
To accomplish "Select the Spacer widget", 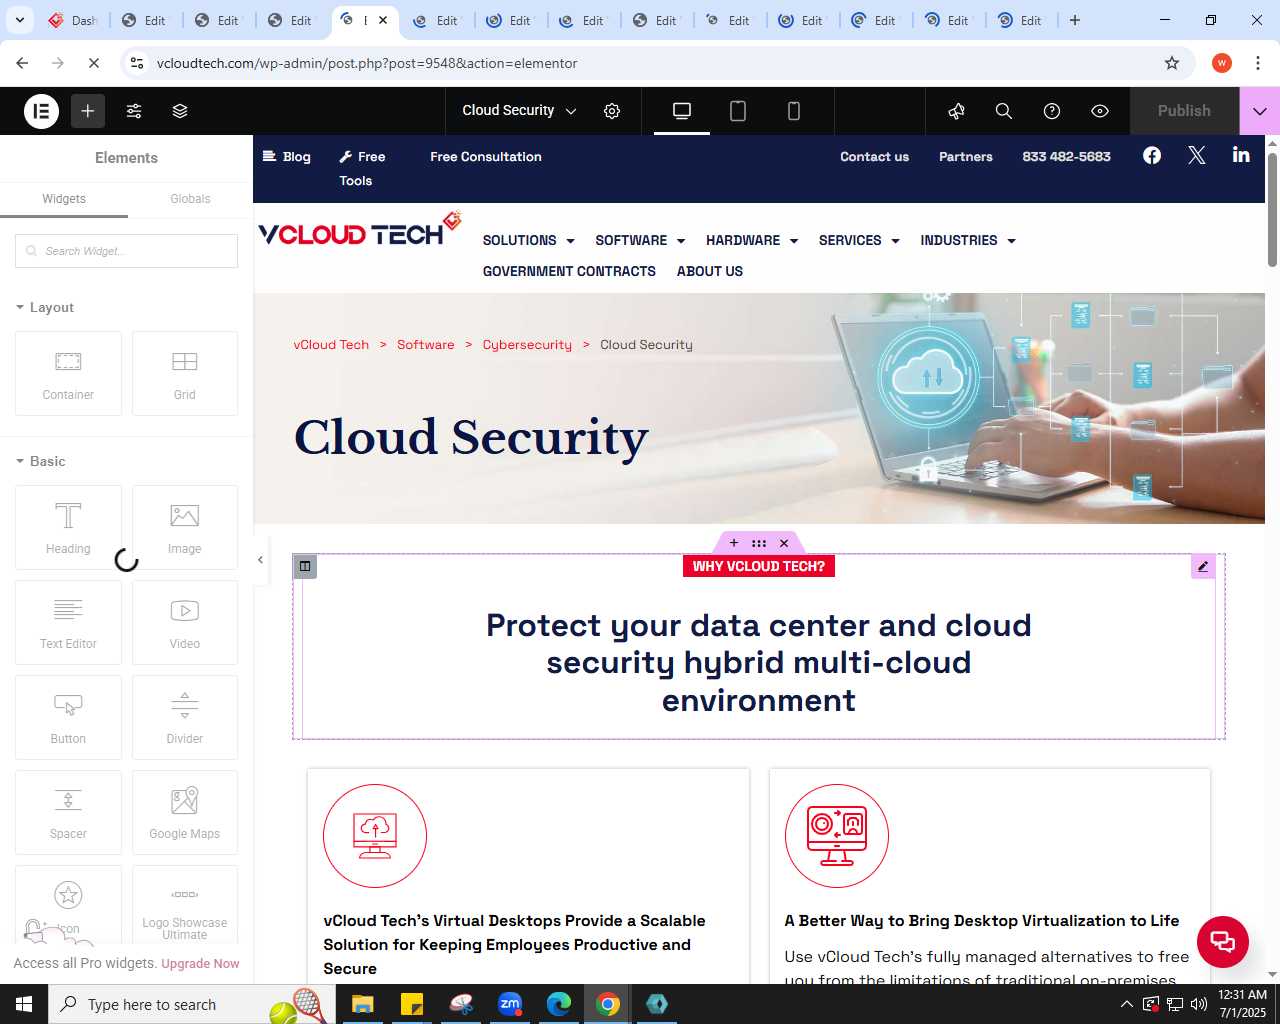I will tap(68, 812).
